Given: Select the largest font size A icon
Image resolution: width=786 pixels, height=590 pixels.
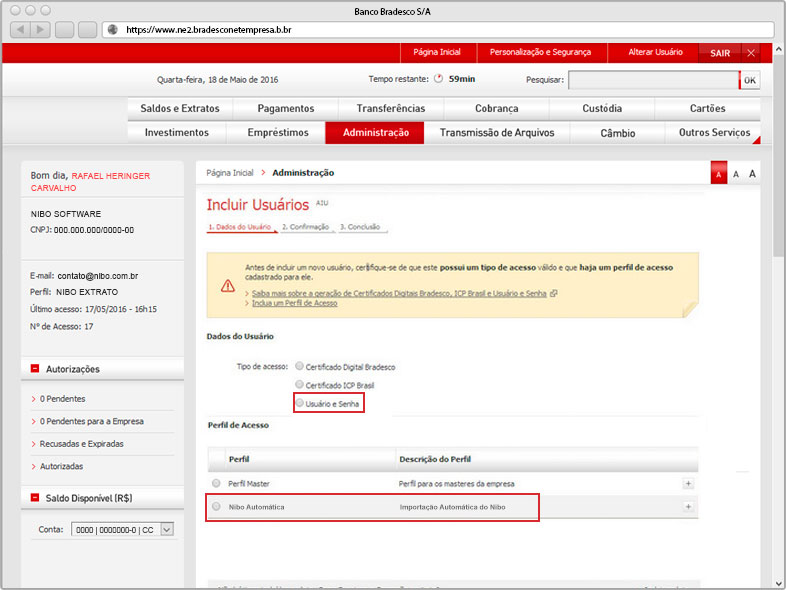Looking at the screenshot, I should pyautogui.click(x=753, y=174).
